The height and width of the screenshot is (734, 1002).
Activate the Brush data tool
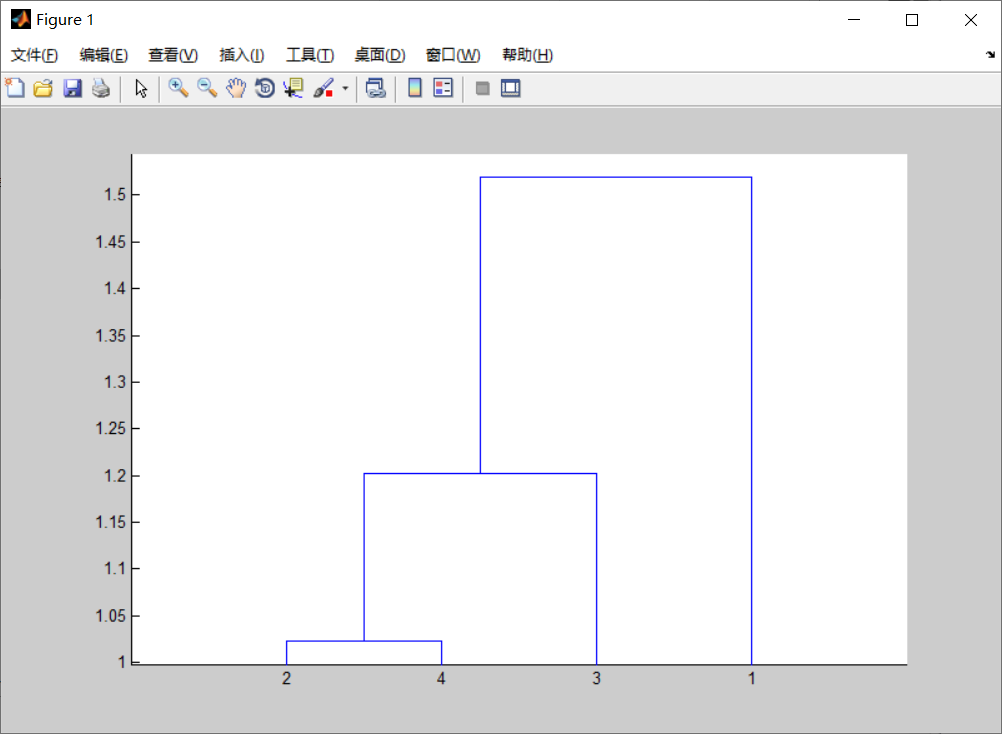click(324, 88)
